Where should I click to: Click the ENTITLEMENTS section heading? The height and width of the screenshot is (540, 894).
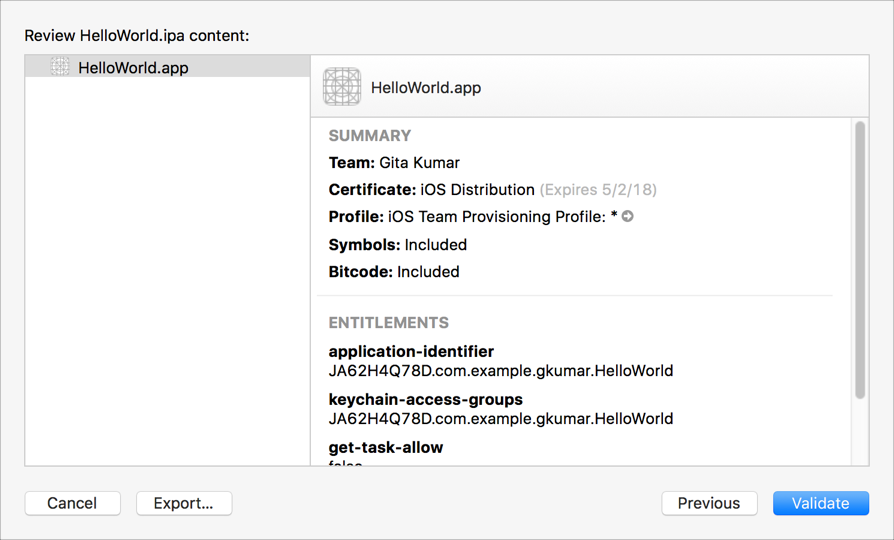(388, 323)
